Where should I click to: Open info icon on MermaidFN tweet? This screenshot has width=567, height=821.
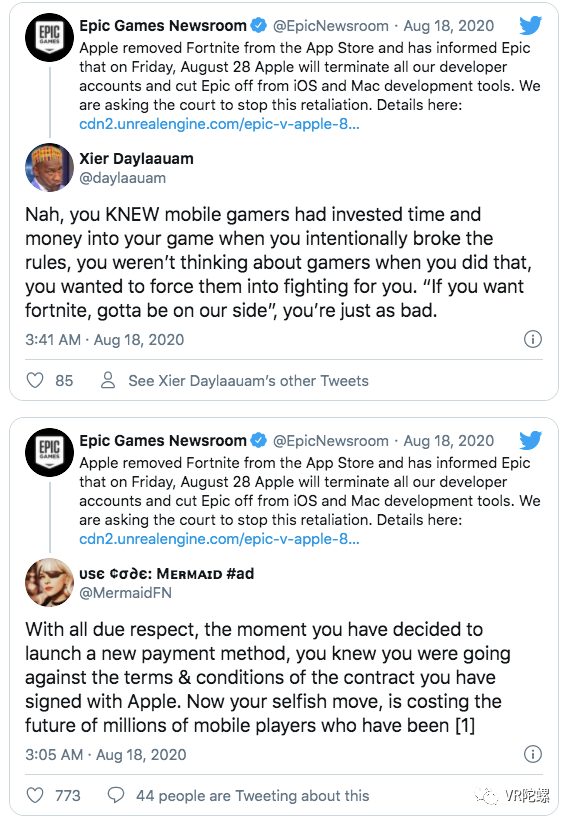[x=532, y=754]
